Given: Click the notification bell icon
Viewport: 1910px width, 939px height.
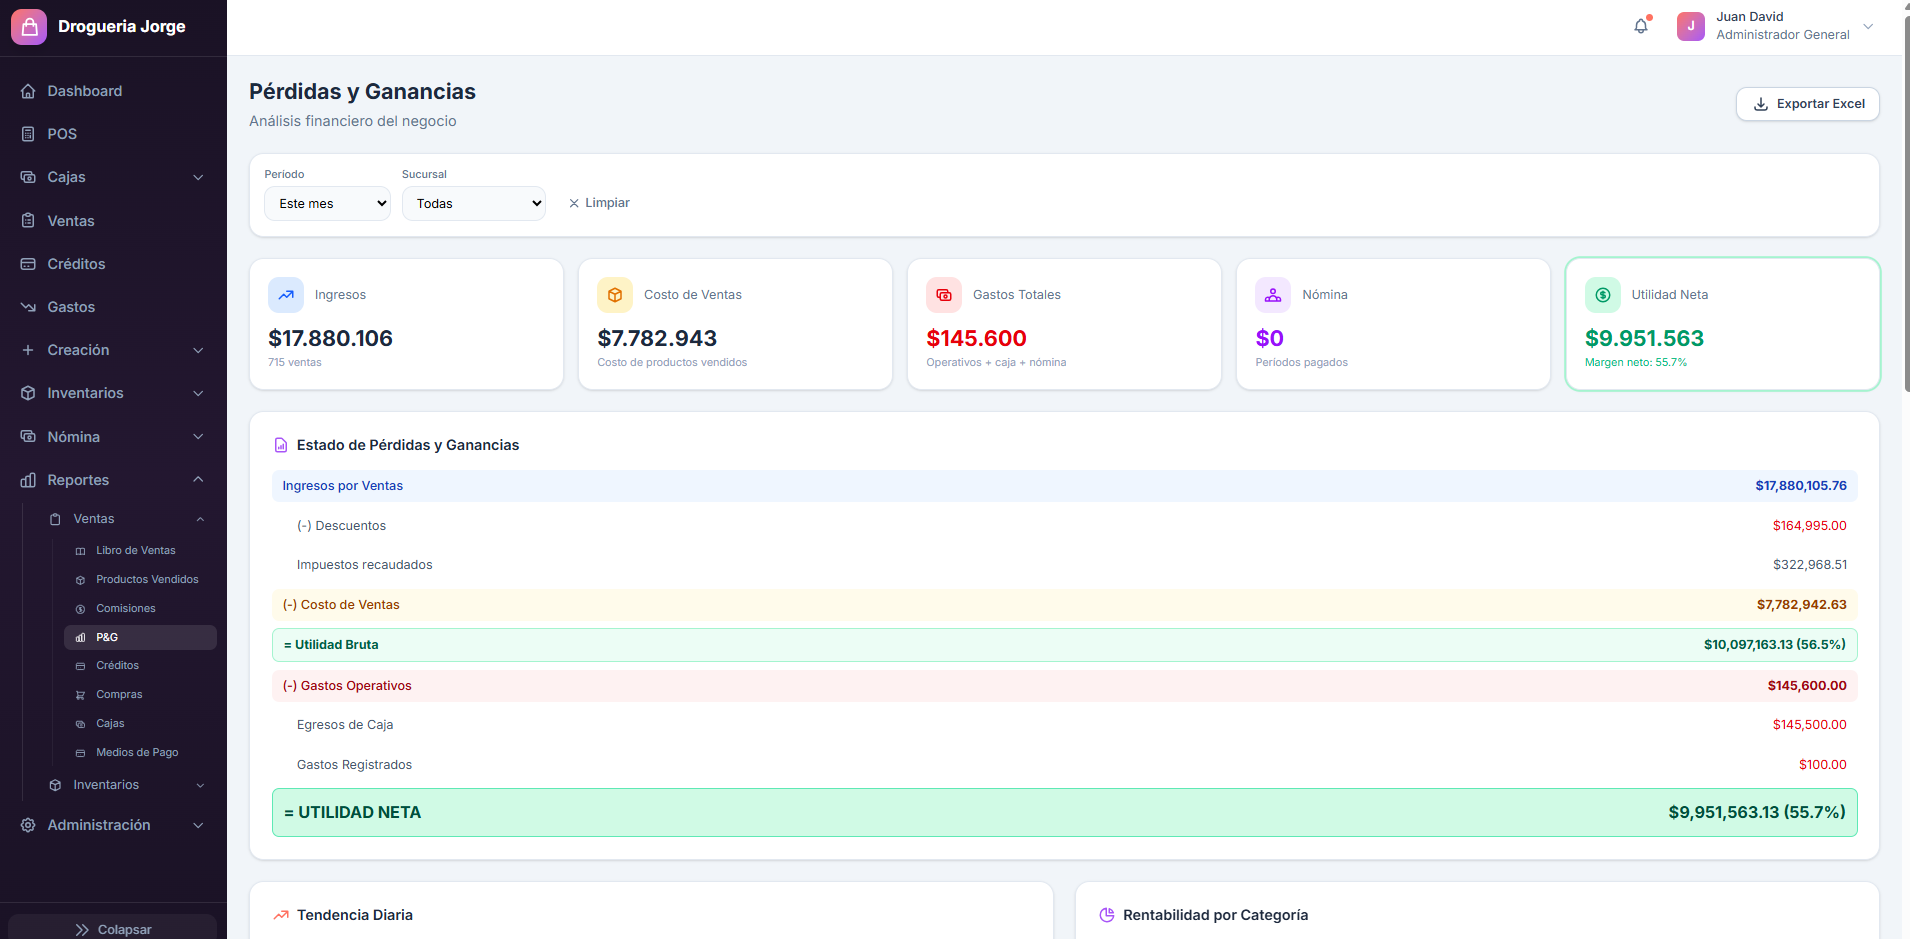Looking at the screenshot, I should [x=1641, y=25].
